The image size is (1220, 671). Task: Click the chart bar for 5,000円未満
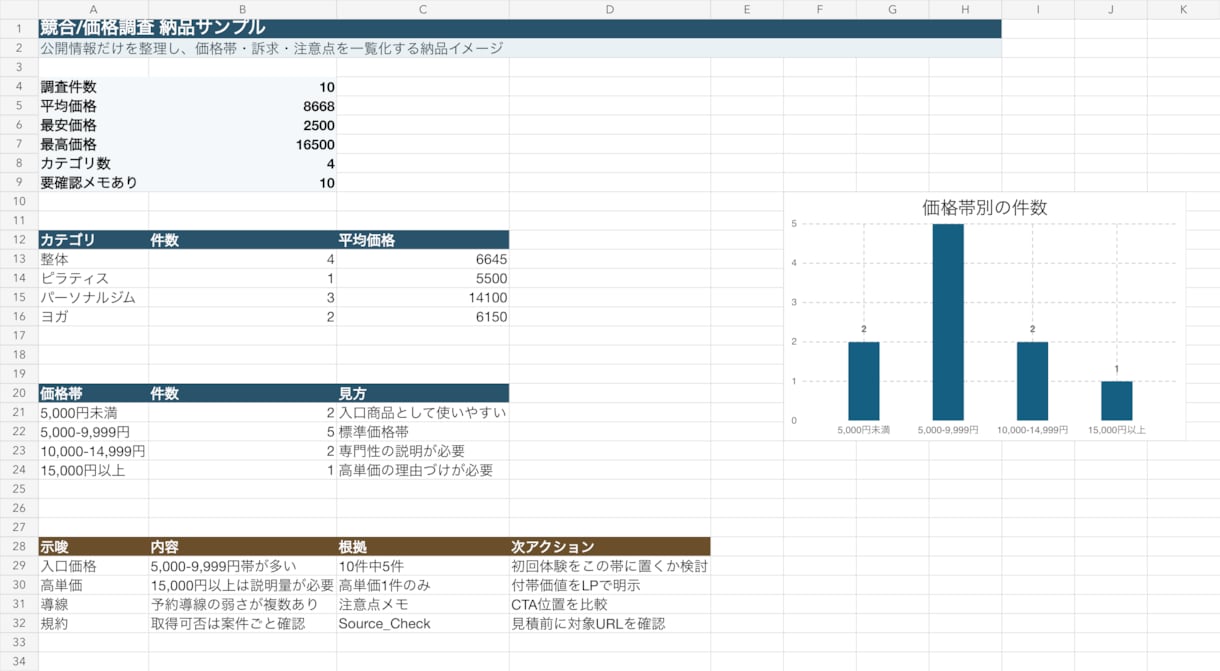click(x=864, y=381)
